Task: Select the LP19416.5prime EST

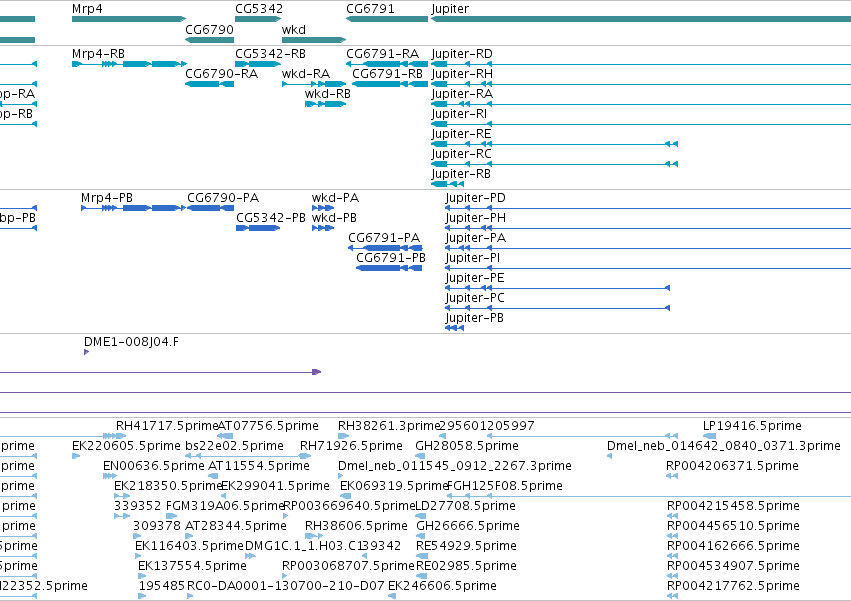Action: point(709,436)
